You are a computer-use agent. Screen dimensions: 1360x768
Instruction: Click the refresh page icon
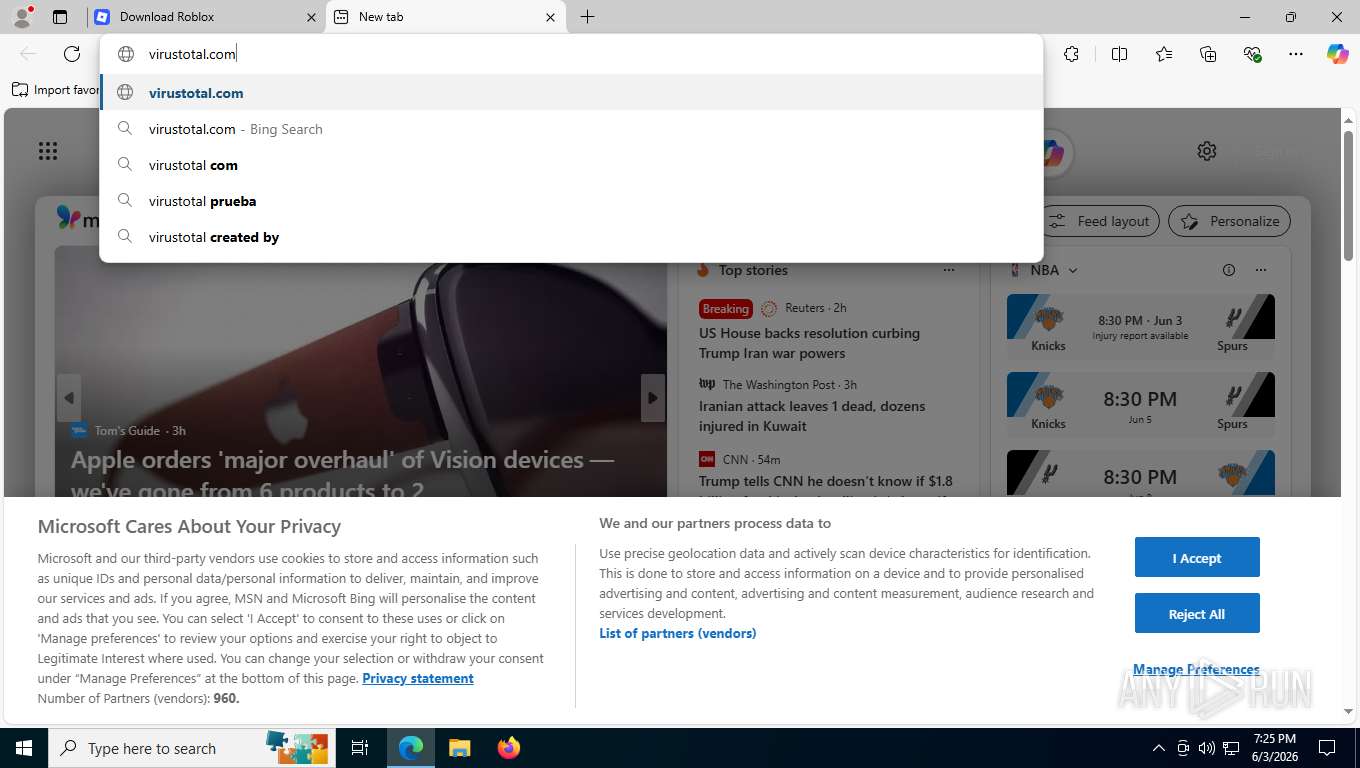(72, 54)
